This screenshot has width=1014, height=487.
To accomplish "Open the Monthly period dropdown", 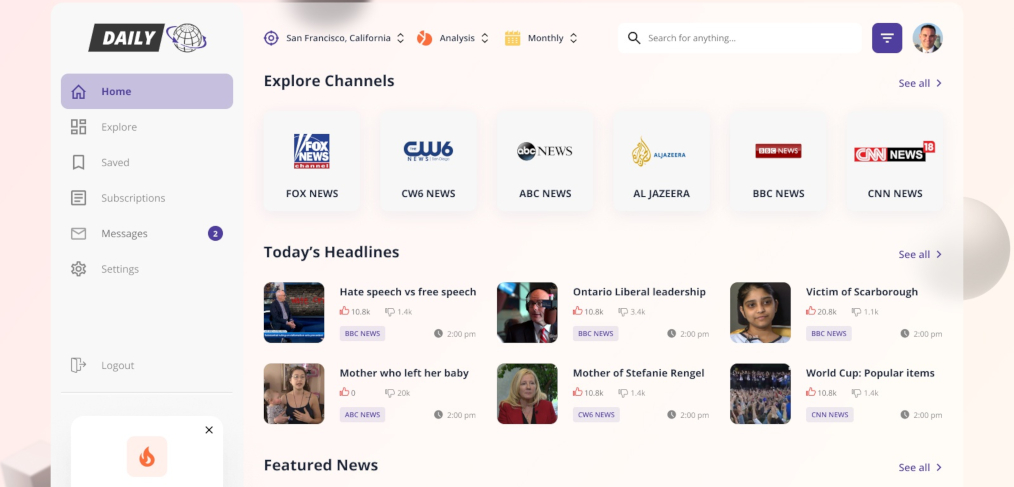I will [x=541, y=38].
